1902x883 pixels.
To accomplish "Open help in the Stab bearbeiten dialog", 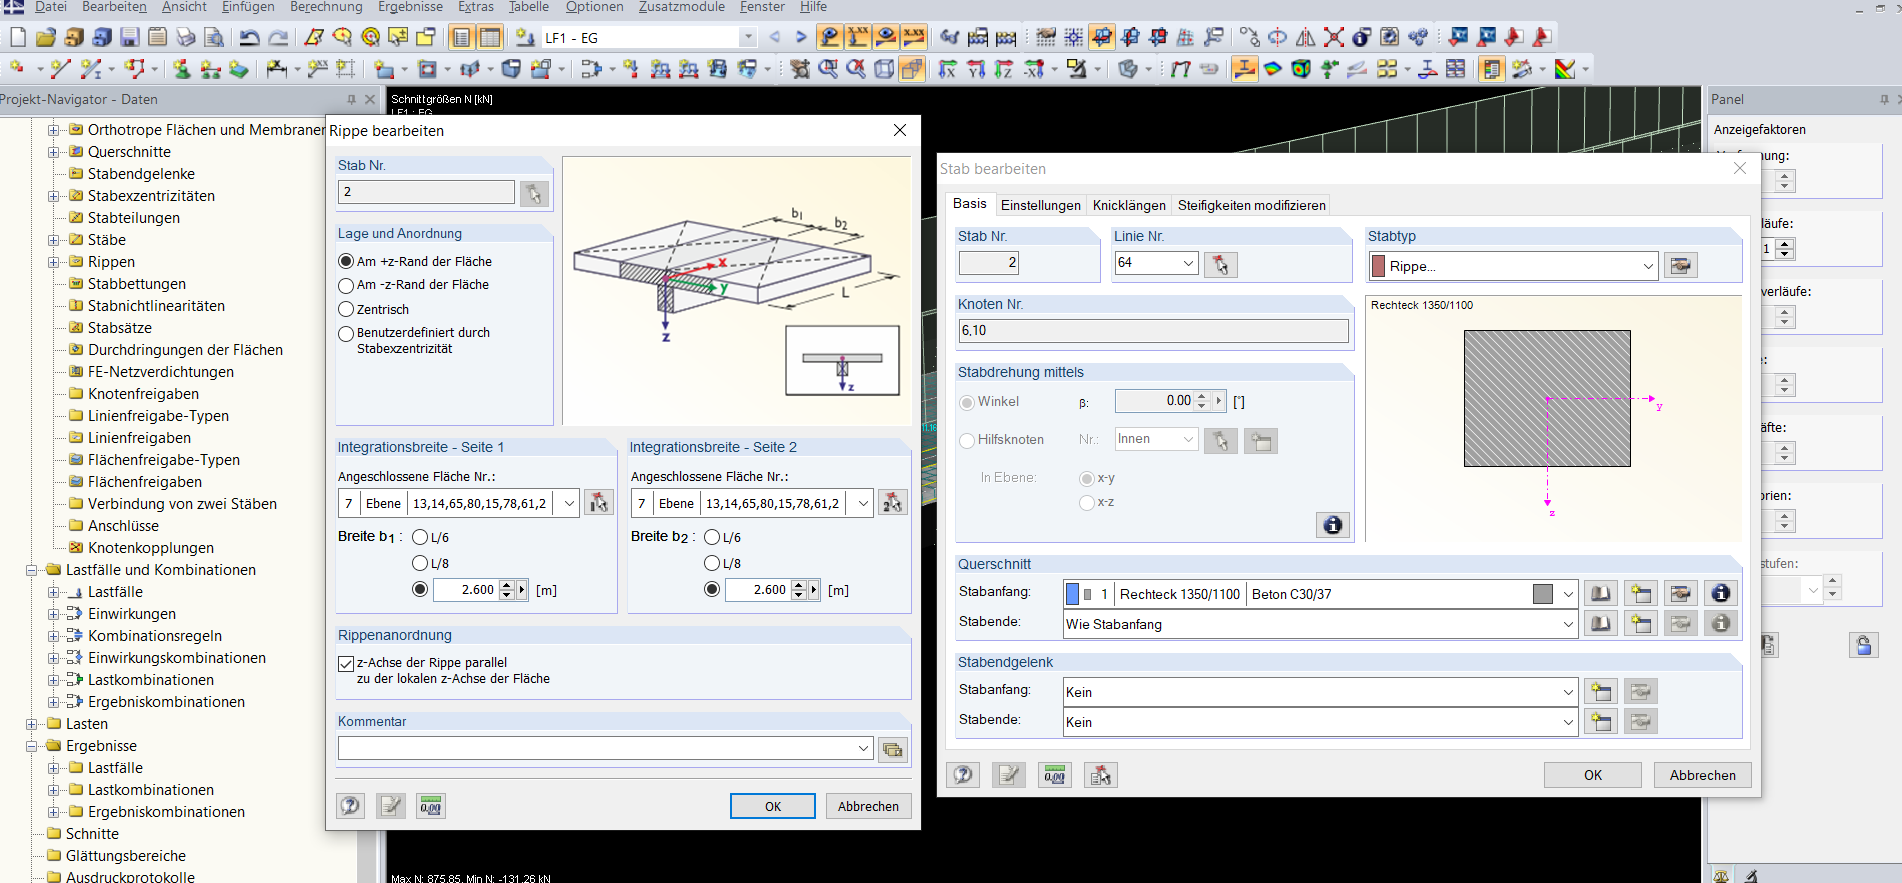I will pos(963,775).
